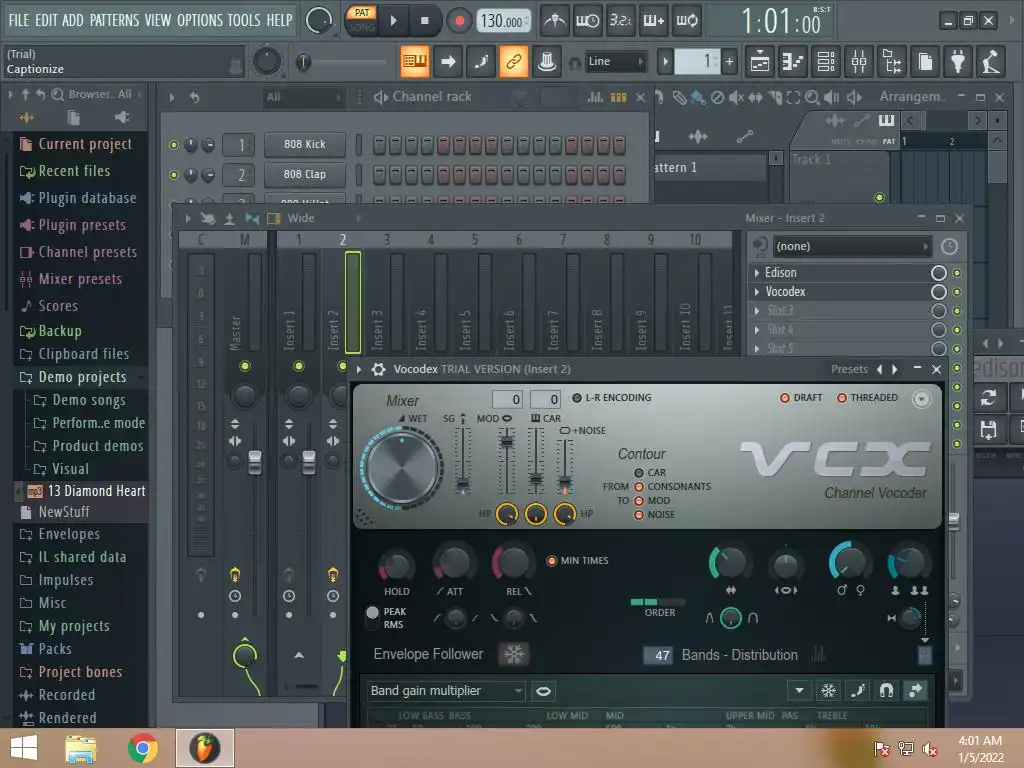Toggle link to controller icon
The height and width of the screenshot is (768, 1024).
click(513, 61)
